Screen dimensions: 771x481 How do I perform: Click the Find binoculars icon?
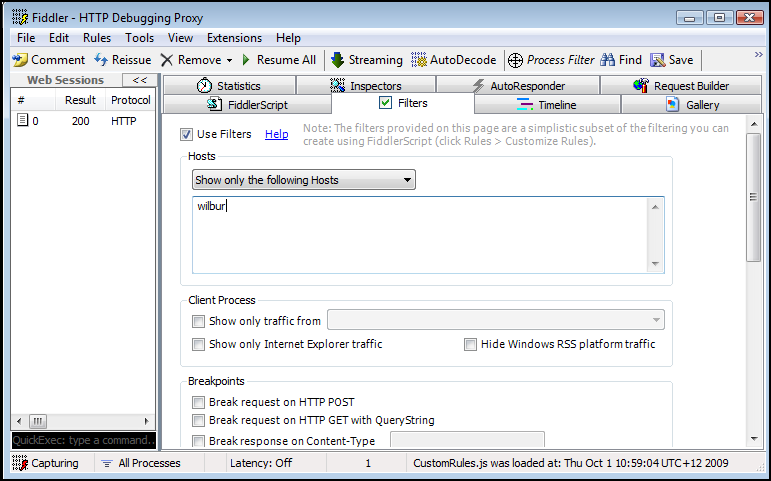pos(608,60)
